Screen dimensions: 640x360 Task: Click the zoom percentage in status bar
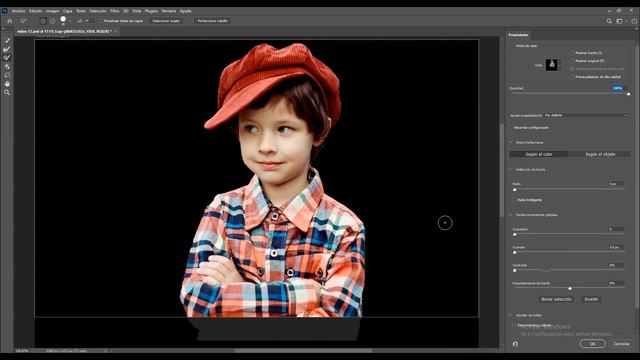click(x=22, y=351)
